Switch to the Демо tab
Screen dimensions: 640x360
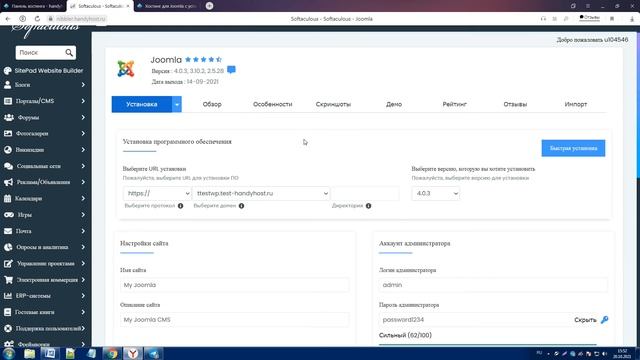click(x=394, y=104)
